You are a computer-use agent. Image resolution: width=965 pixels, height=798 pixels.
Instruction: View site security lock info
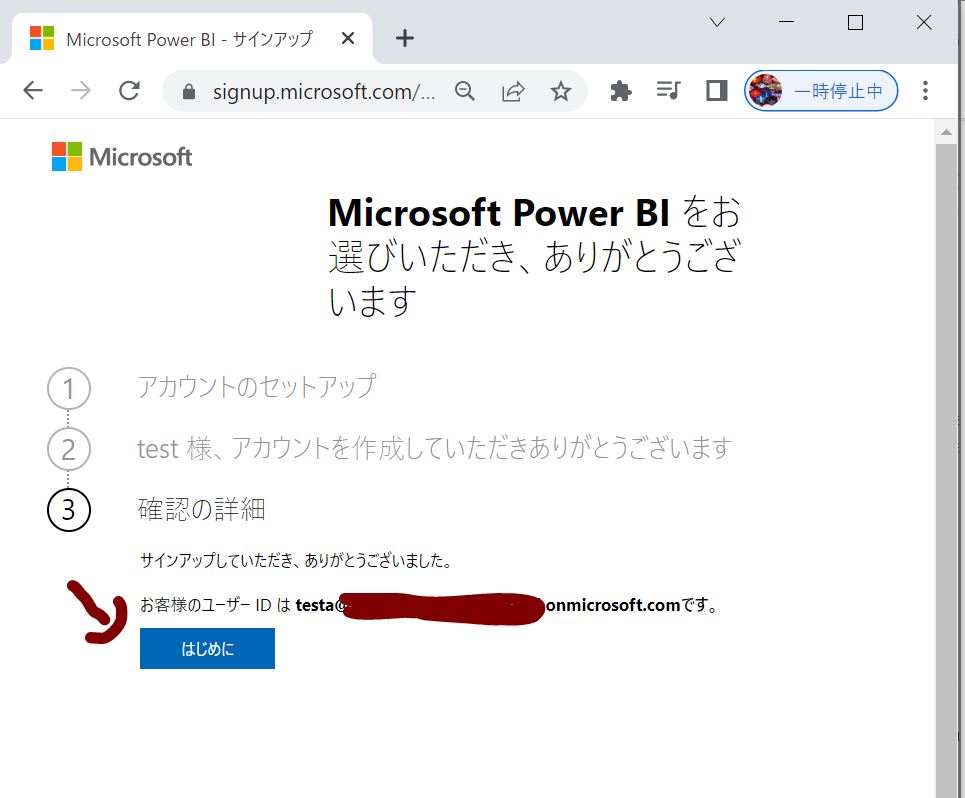[189, 92]
